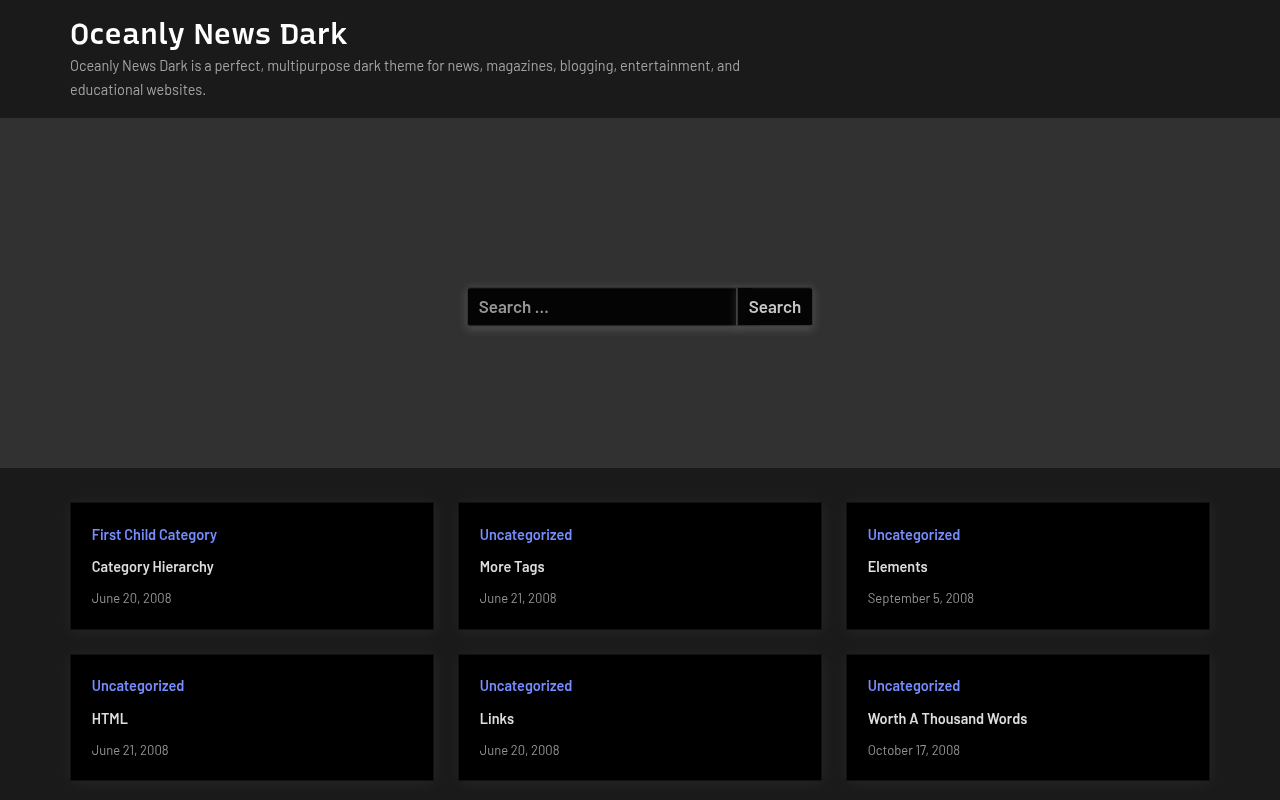The image size is (1280, 800).
Task: Select the June 21, 2008 date under HTML
Action: tap(130, 750)
